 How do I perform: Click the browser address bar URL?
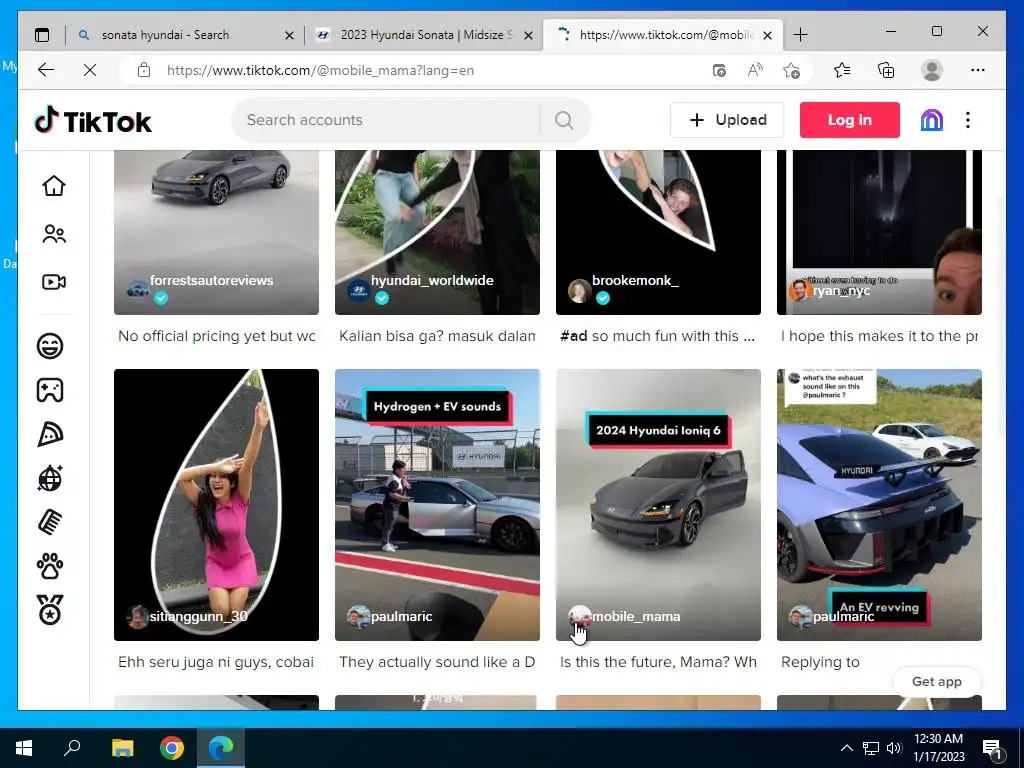[x=320, y=71]
